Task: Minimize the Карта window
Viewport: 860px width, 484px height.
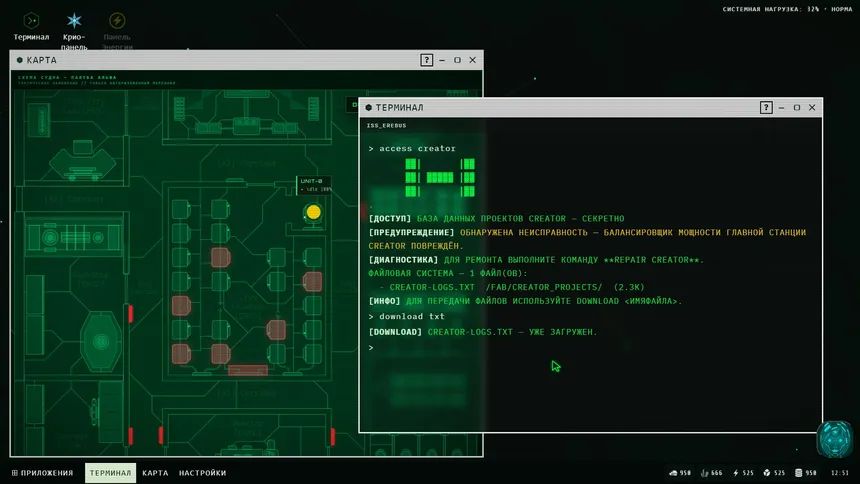Action: click(442, 60)
